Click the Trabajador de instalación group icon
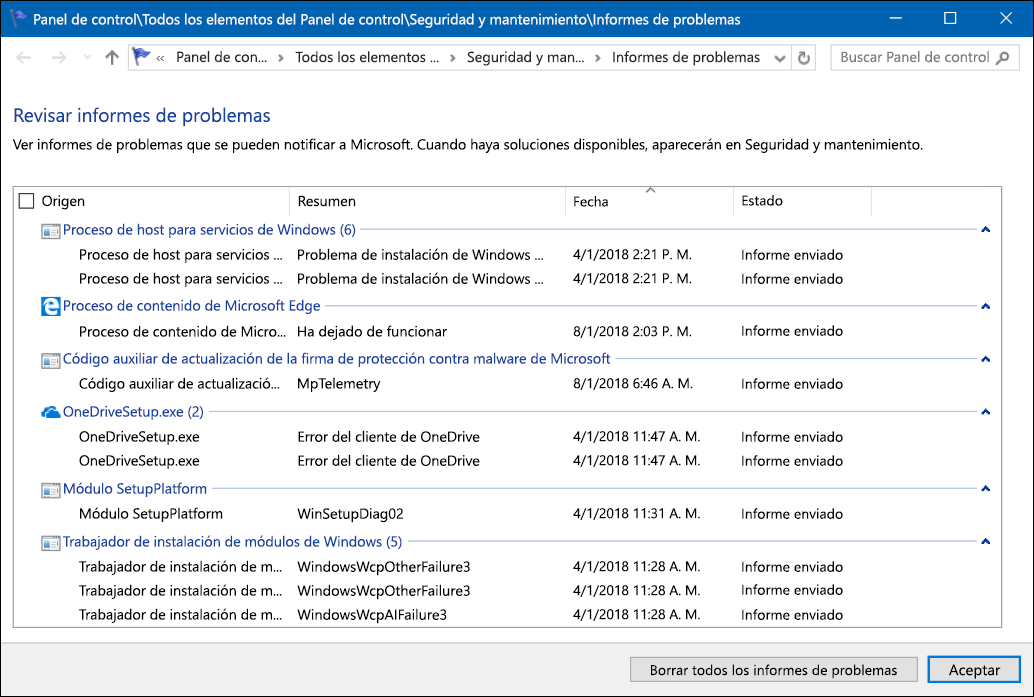1034x697 pixels. point(51,541)
